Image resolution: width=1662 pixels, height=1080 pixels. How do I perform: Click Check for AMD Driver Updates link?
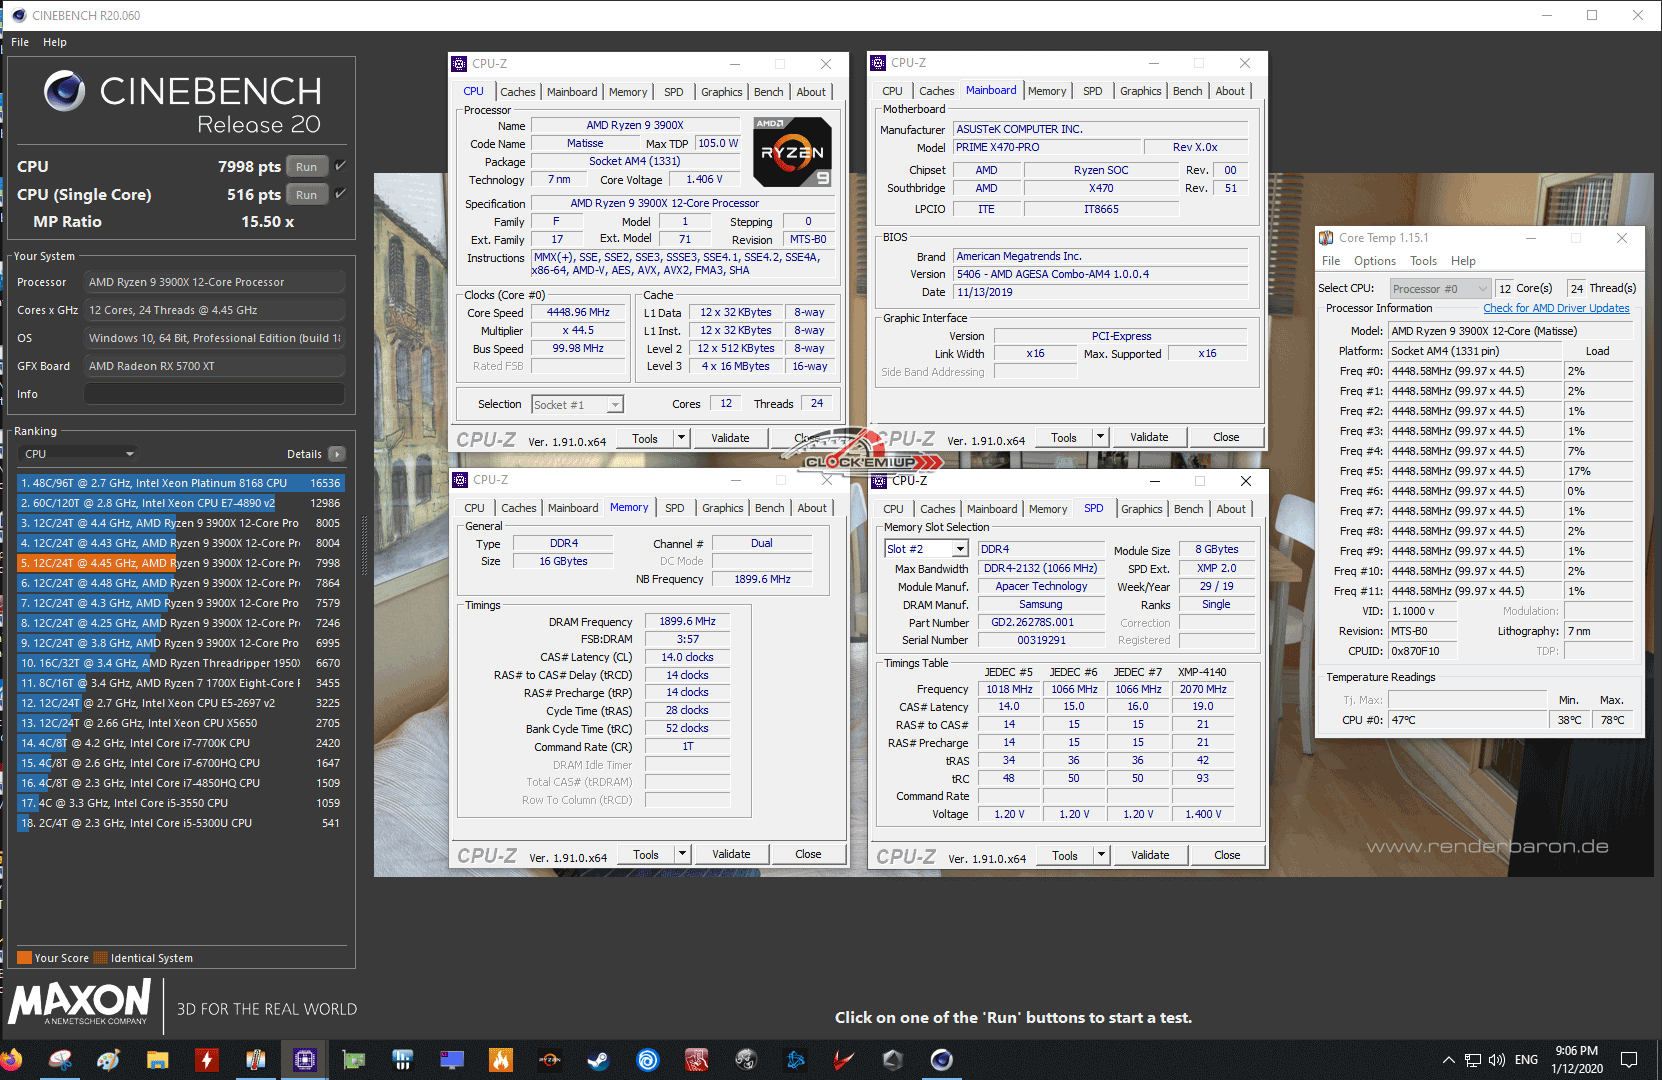click(1556, 308)
